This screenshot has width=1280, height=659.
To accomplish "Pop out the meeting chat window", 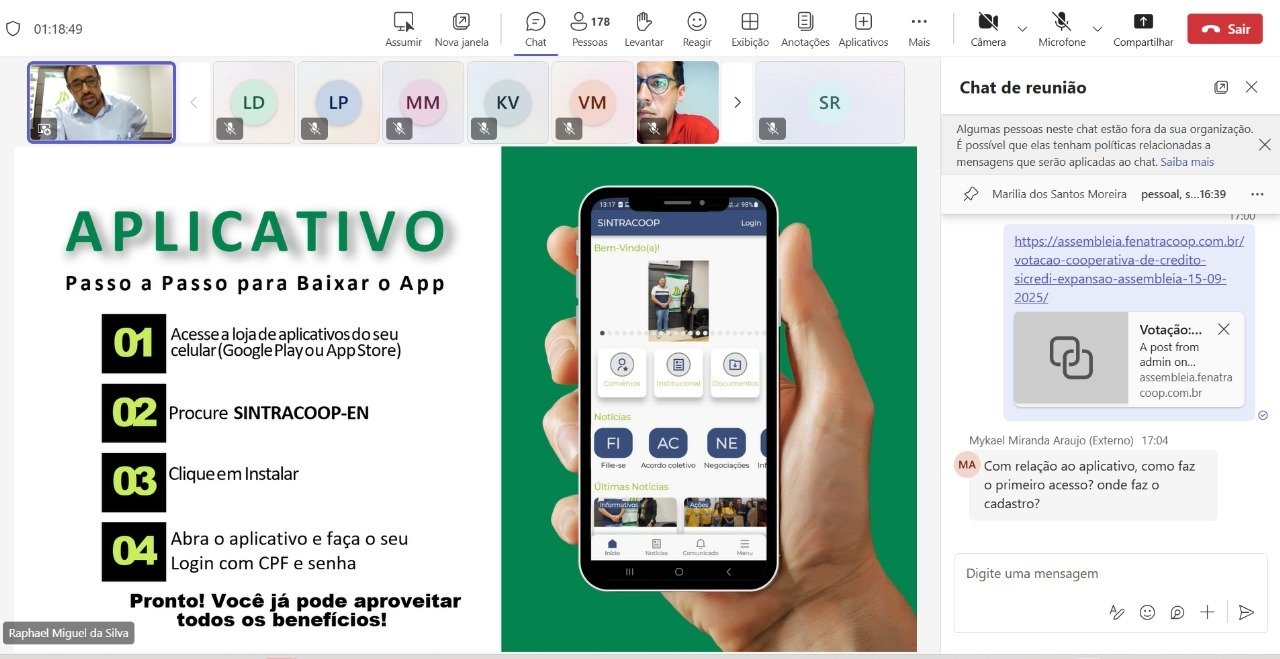I will point(1221,88).
